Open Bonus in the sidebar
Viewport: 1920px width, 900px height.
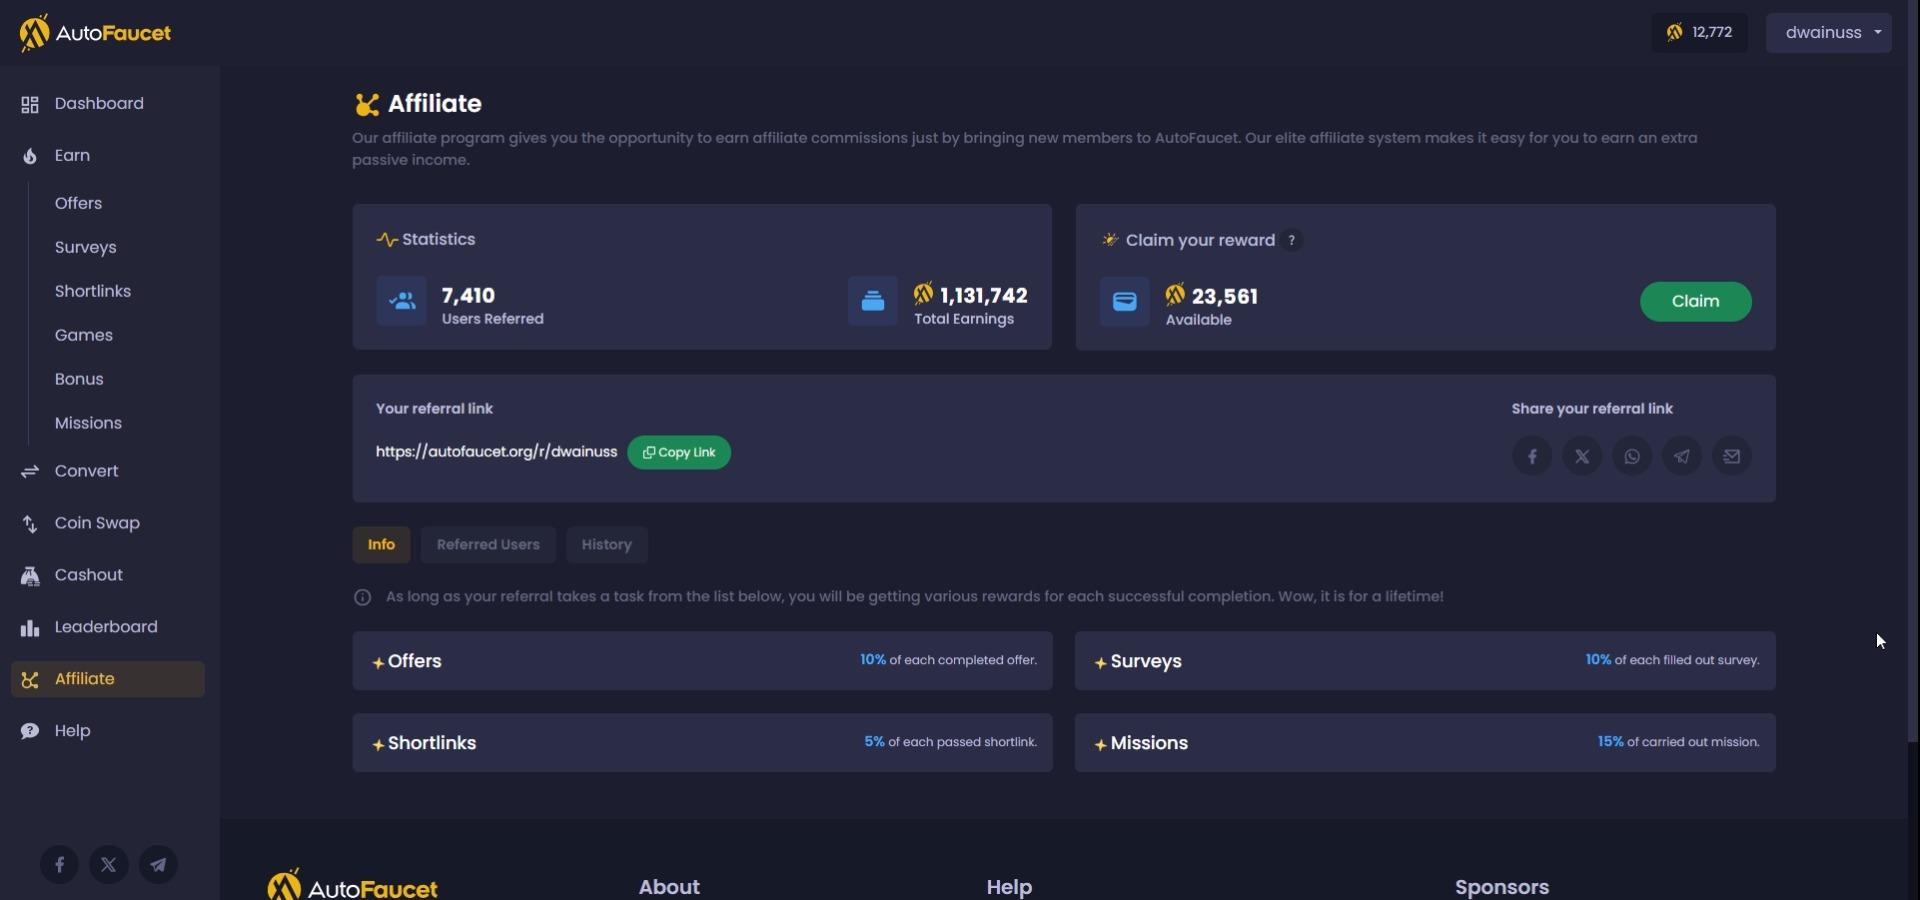pyautogui.click(x=79, y=380)
